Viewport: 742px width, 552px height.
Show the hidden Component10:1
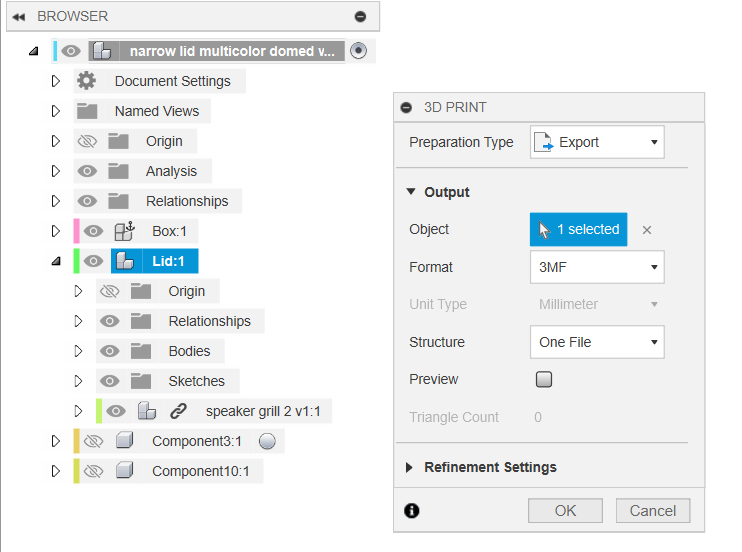click(93, 471)
